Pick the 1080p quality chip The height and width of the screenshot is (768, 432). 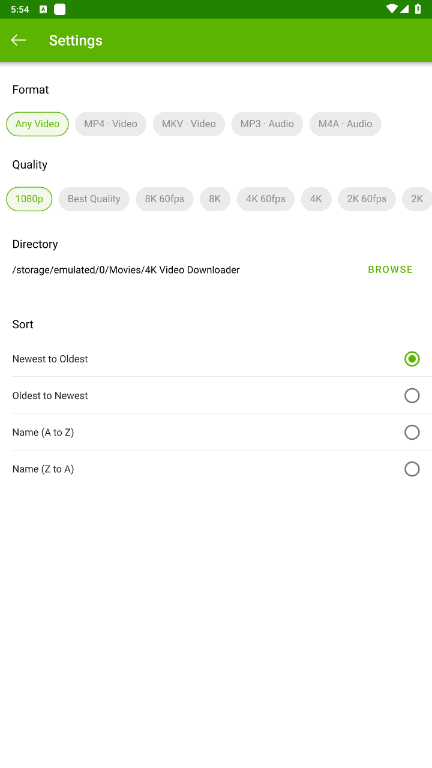point(29,199)
